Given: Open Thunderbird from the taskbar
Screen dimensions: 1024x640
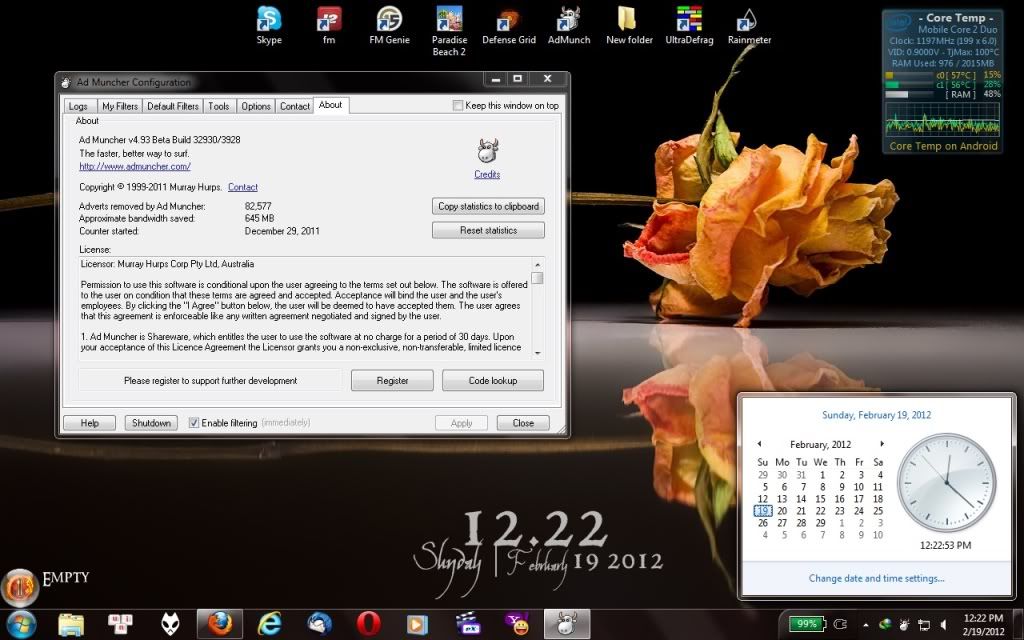Looking at the screenshot, I should click(x=319, y=624).
